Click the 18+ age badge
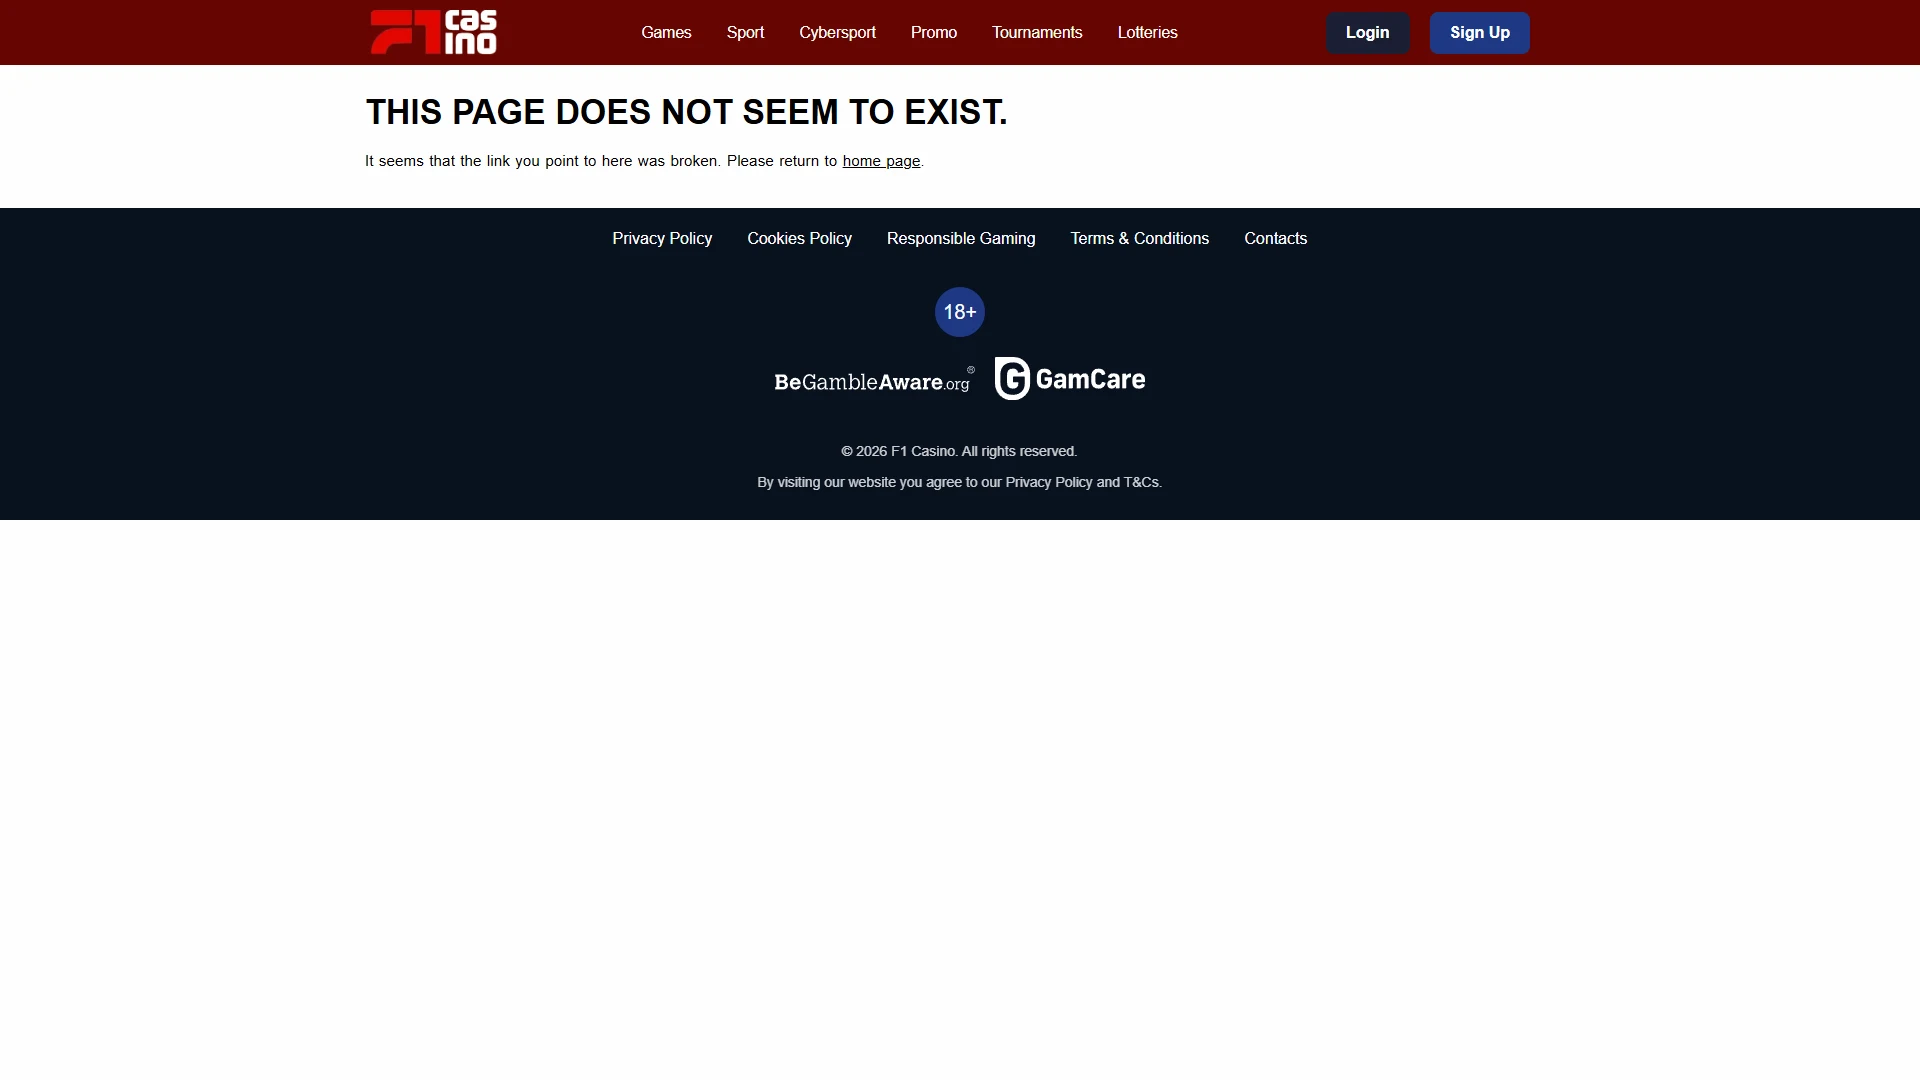 (x=960, y=312)
